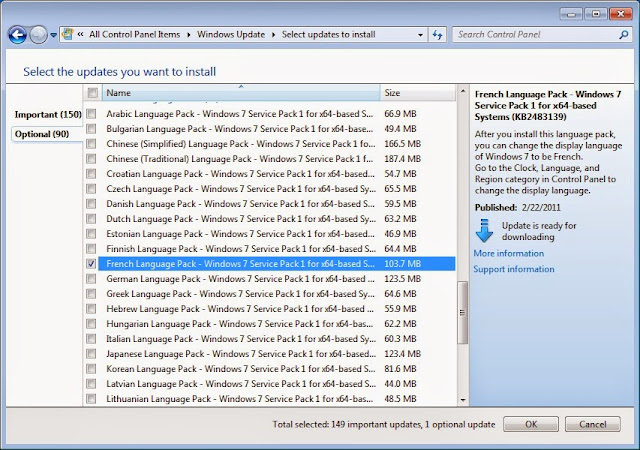Click the 123.5 MB size cell
Viewport: 640px width, 450px height.
[x=402, y=279]
